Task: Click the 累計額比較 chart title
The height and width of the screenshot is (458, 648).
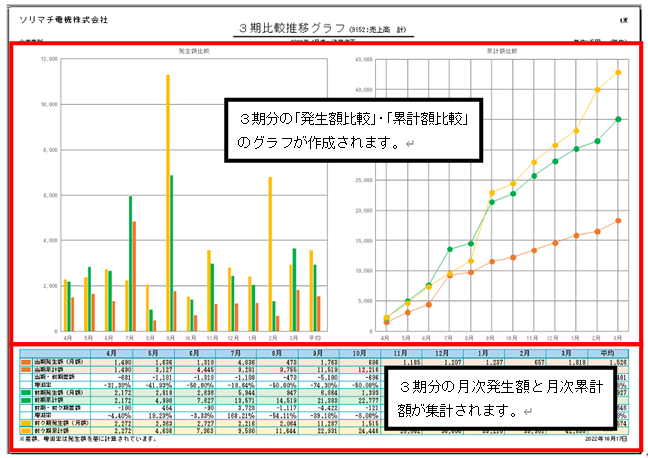Action: (502, 51)
